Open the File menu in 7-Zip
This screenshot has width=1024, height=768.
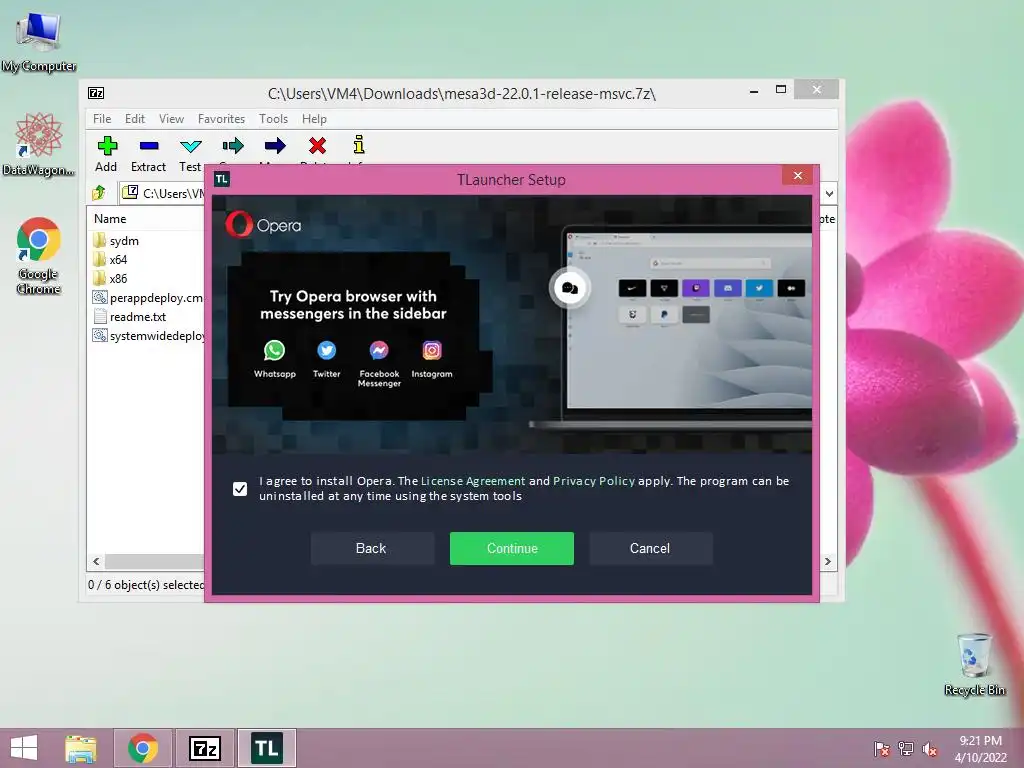point(102,119)
